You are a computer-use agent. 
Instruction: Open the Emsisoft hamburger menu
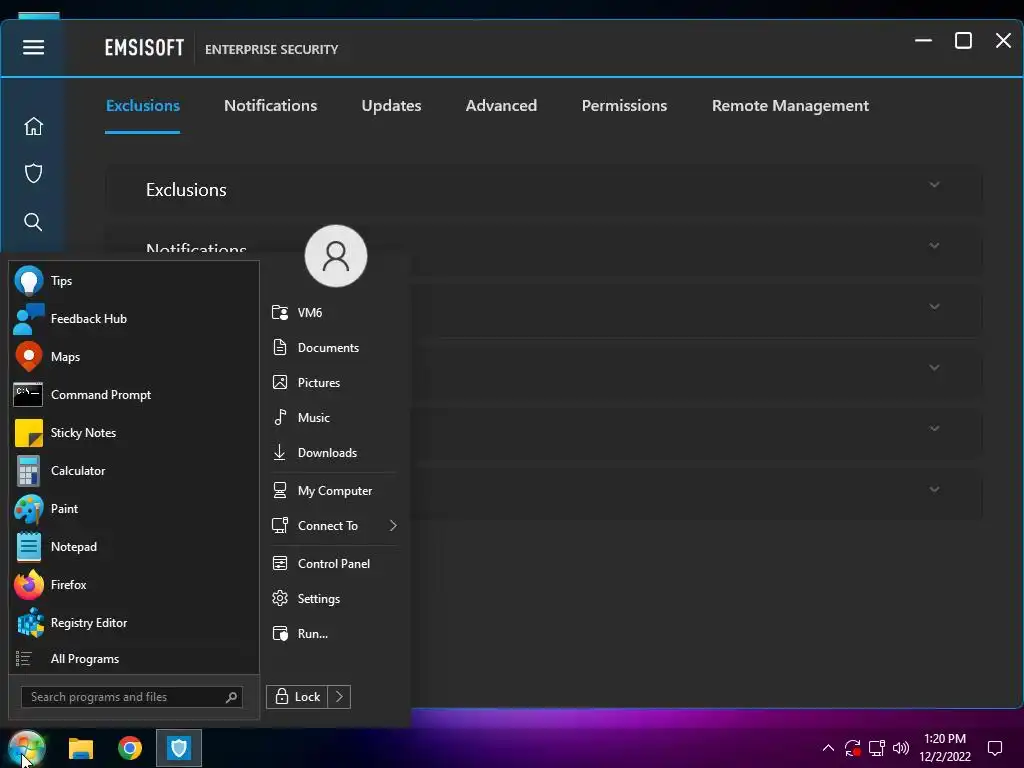coord(33,47)
